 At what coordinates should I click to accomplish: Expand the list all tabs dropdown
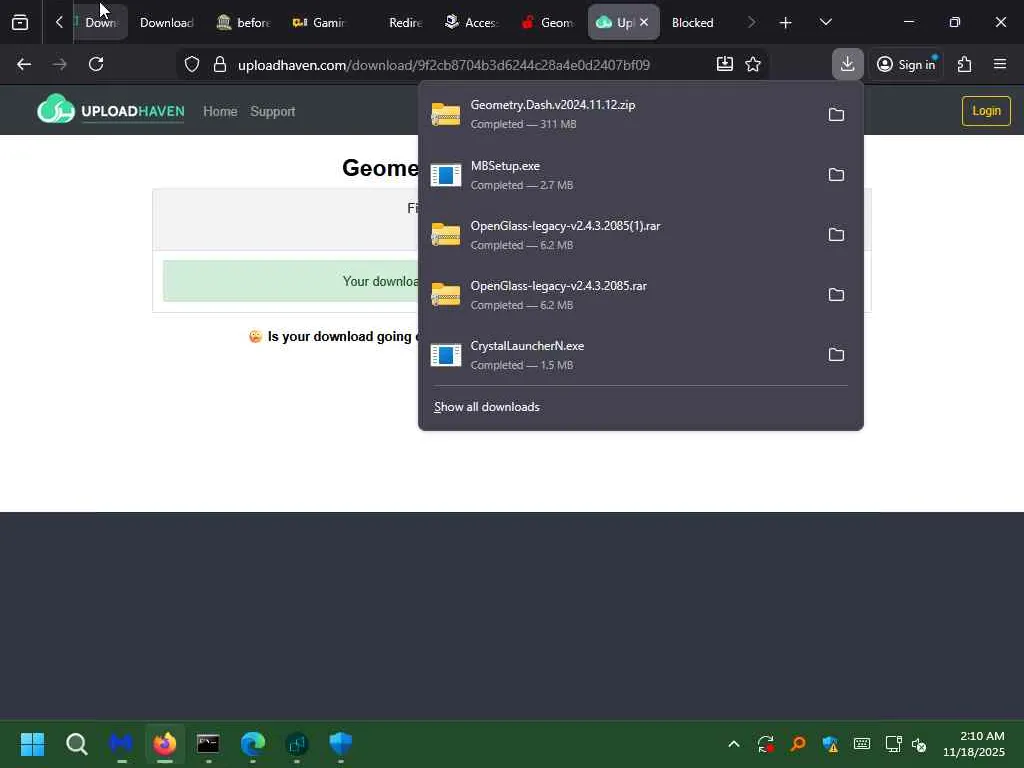click(x=825, y=22)
